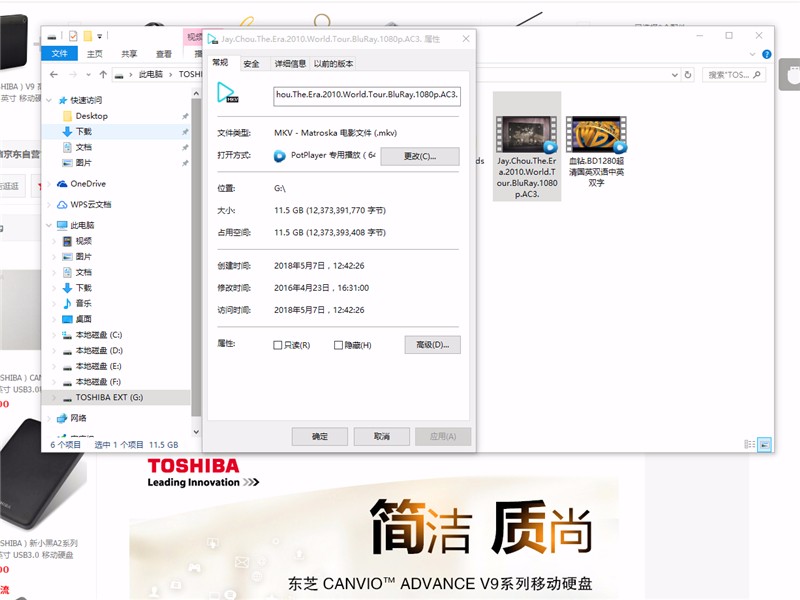Select WPS云文档 in navigation pane
The image size is (800, 600).
(x=90, y=205)
